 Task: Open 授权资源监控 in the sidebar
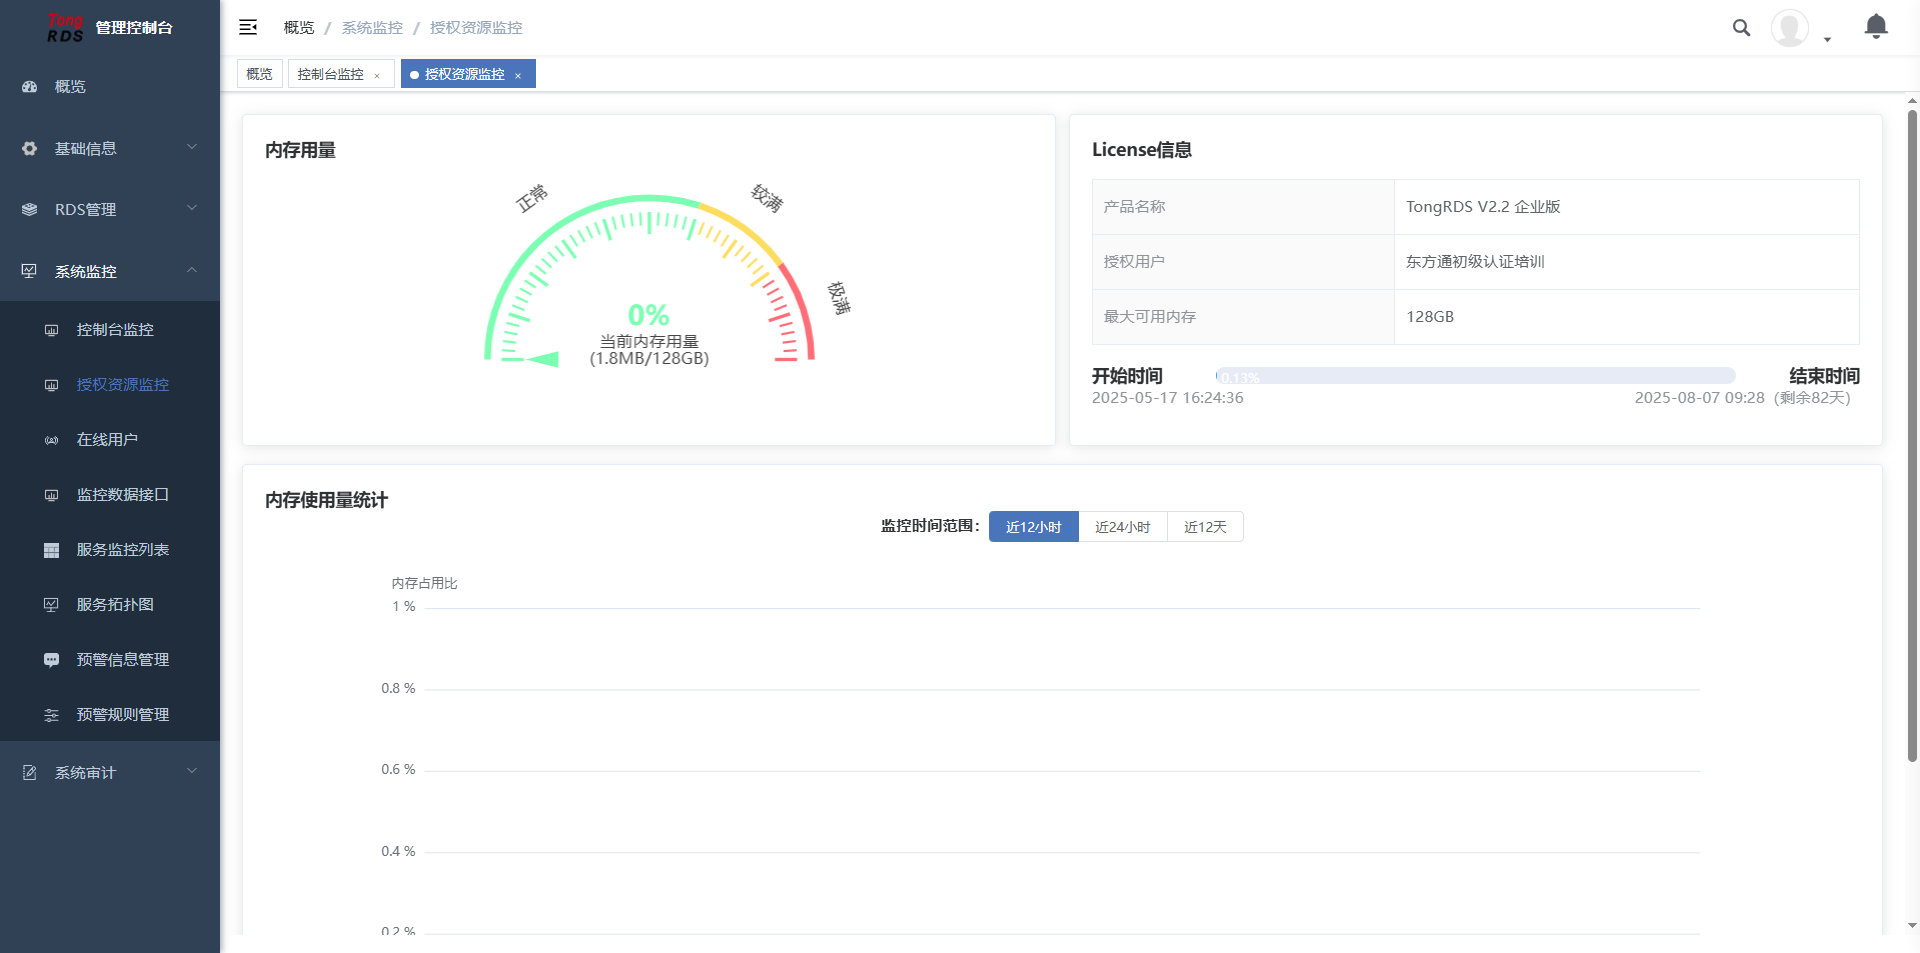pos(110,385)
